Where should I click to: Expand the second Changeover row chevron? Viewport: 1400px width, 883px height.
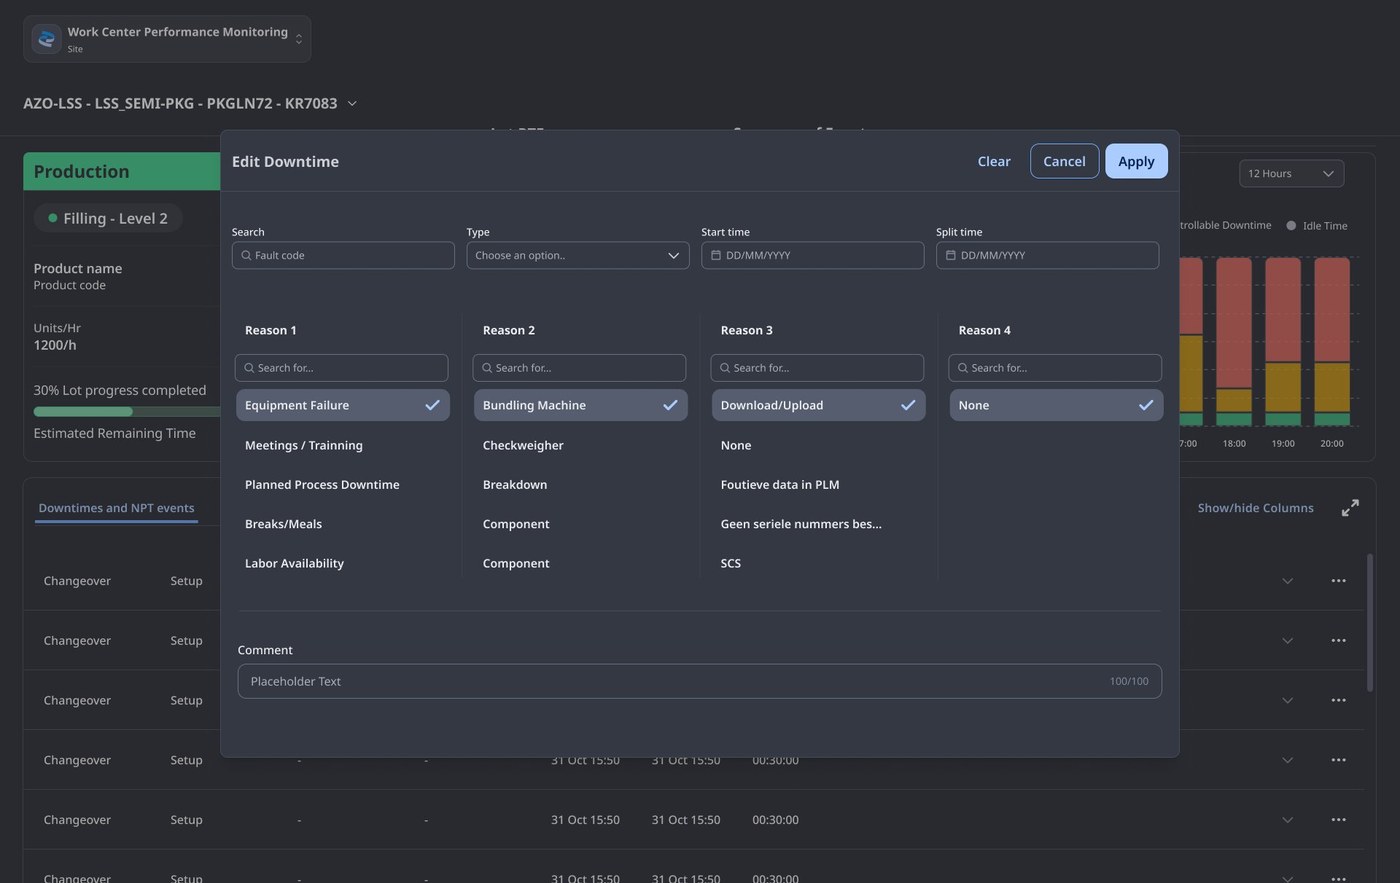(x=1288, y=640)
